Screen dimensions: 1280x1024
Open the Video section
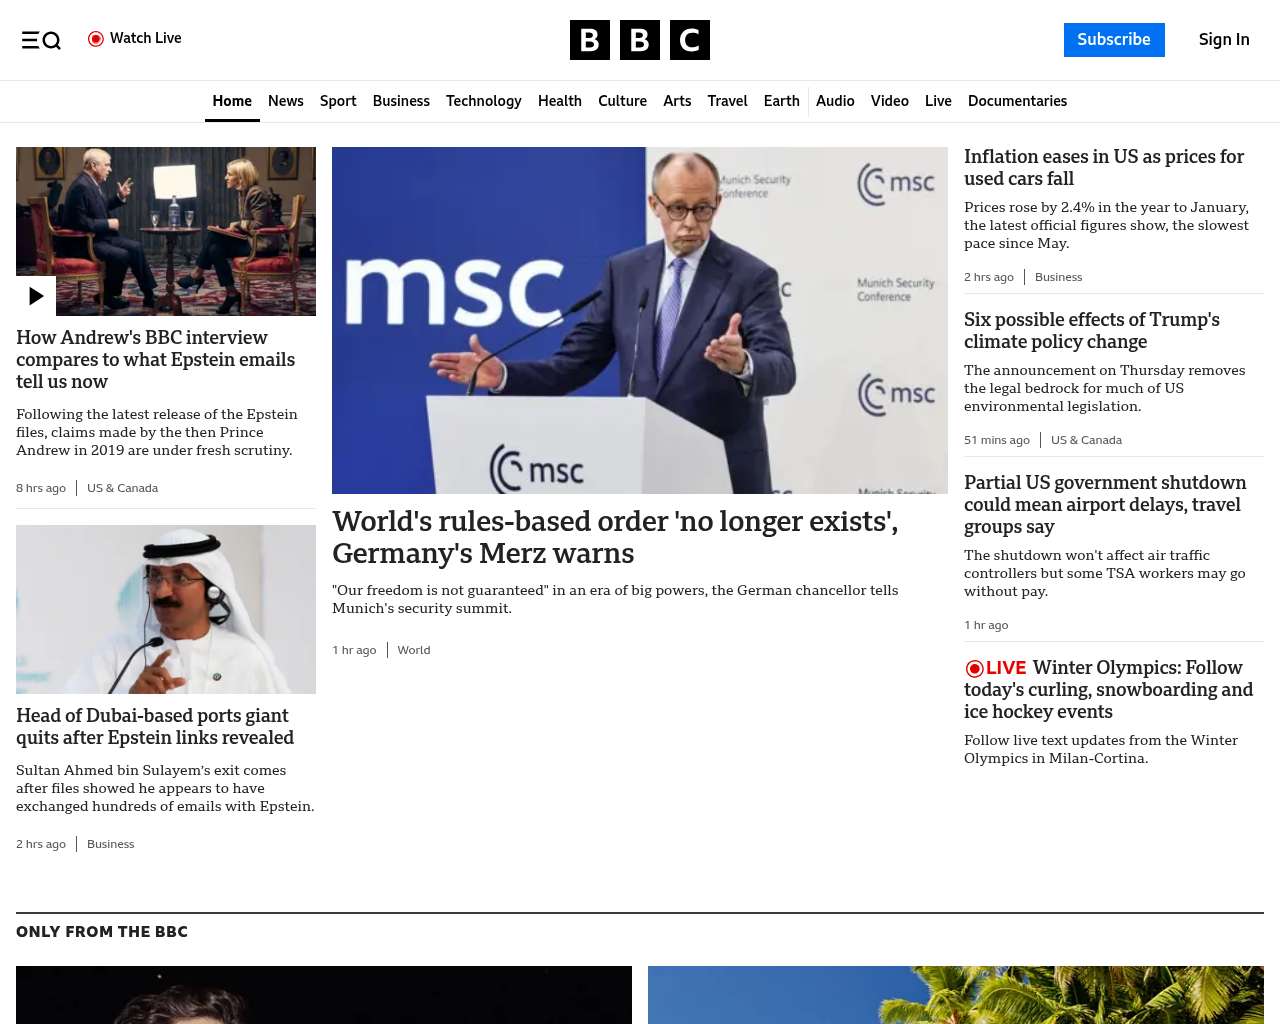[x=890, y=101]
